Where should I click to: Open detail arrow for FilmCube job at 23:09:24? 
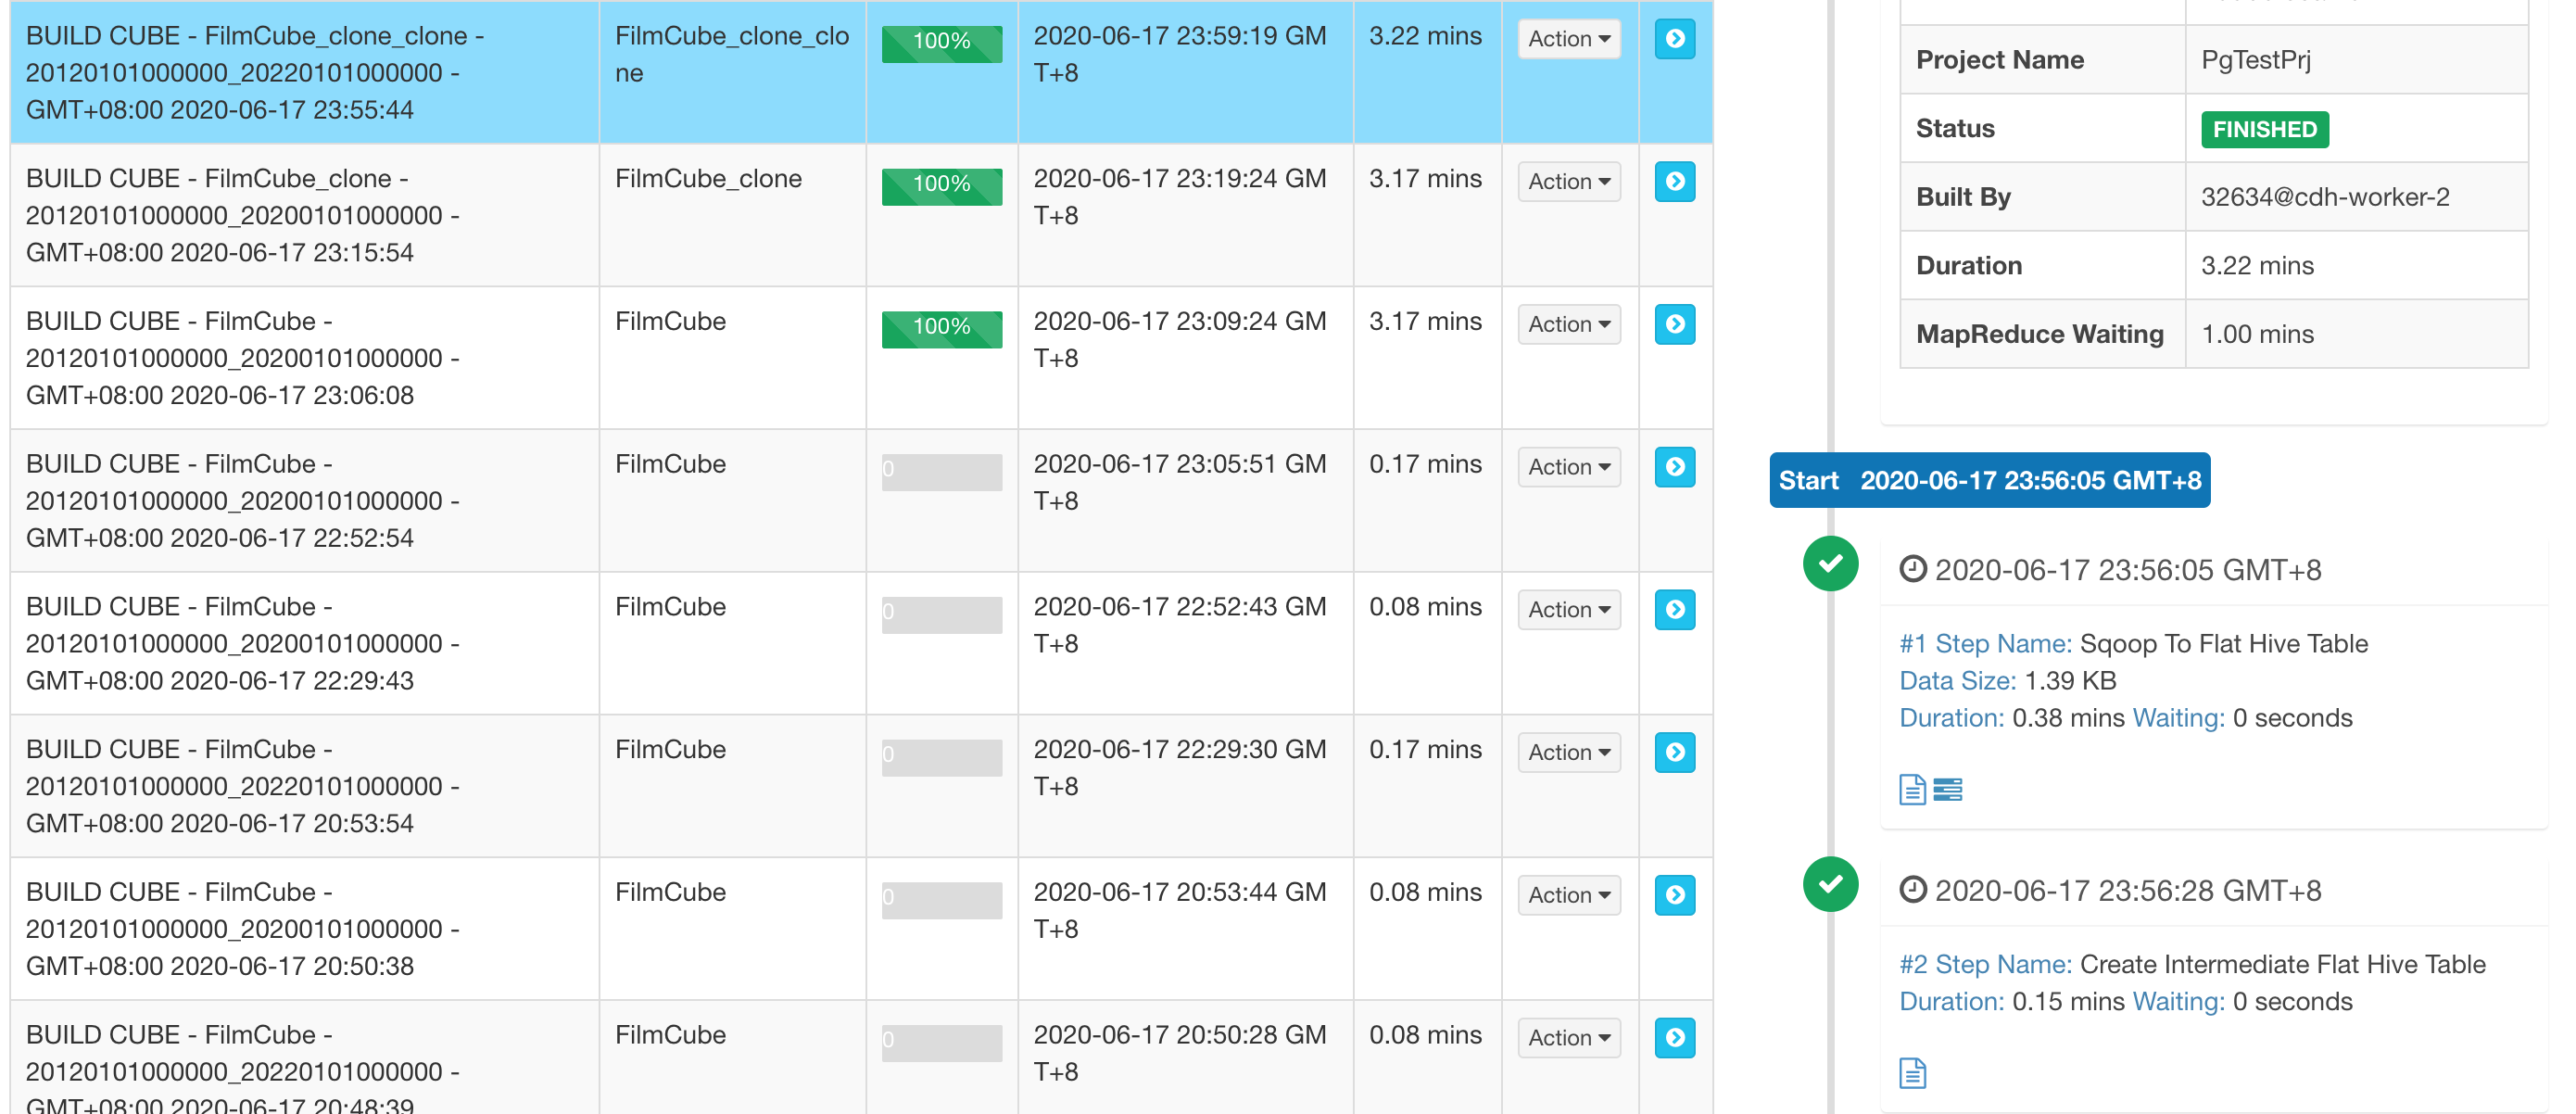(1674, 324)
